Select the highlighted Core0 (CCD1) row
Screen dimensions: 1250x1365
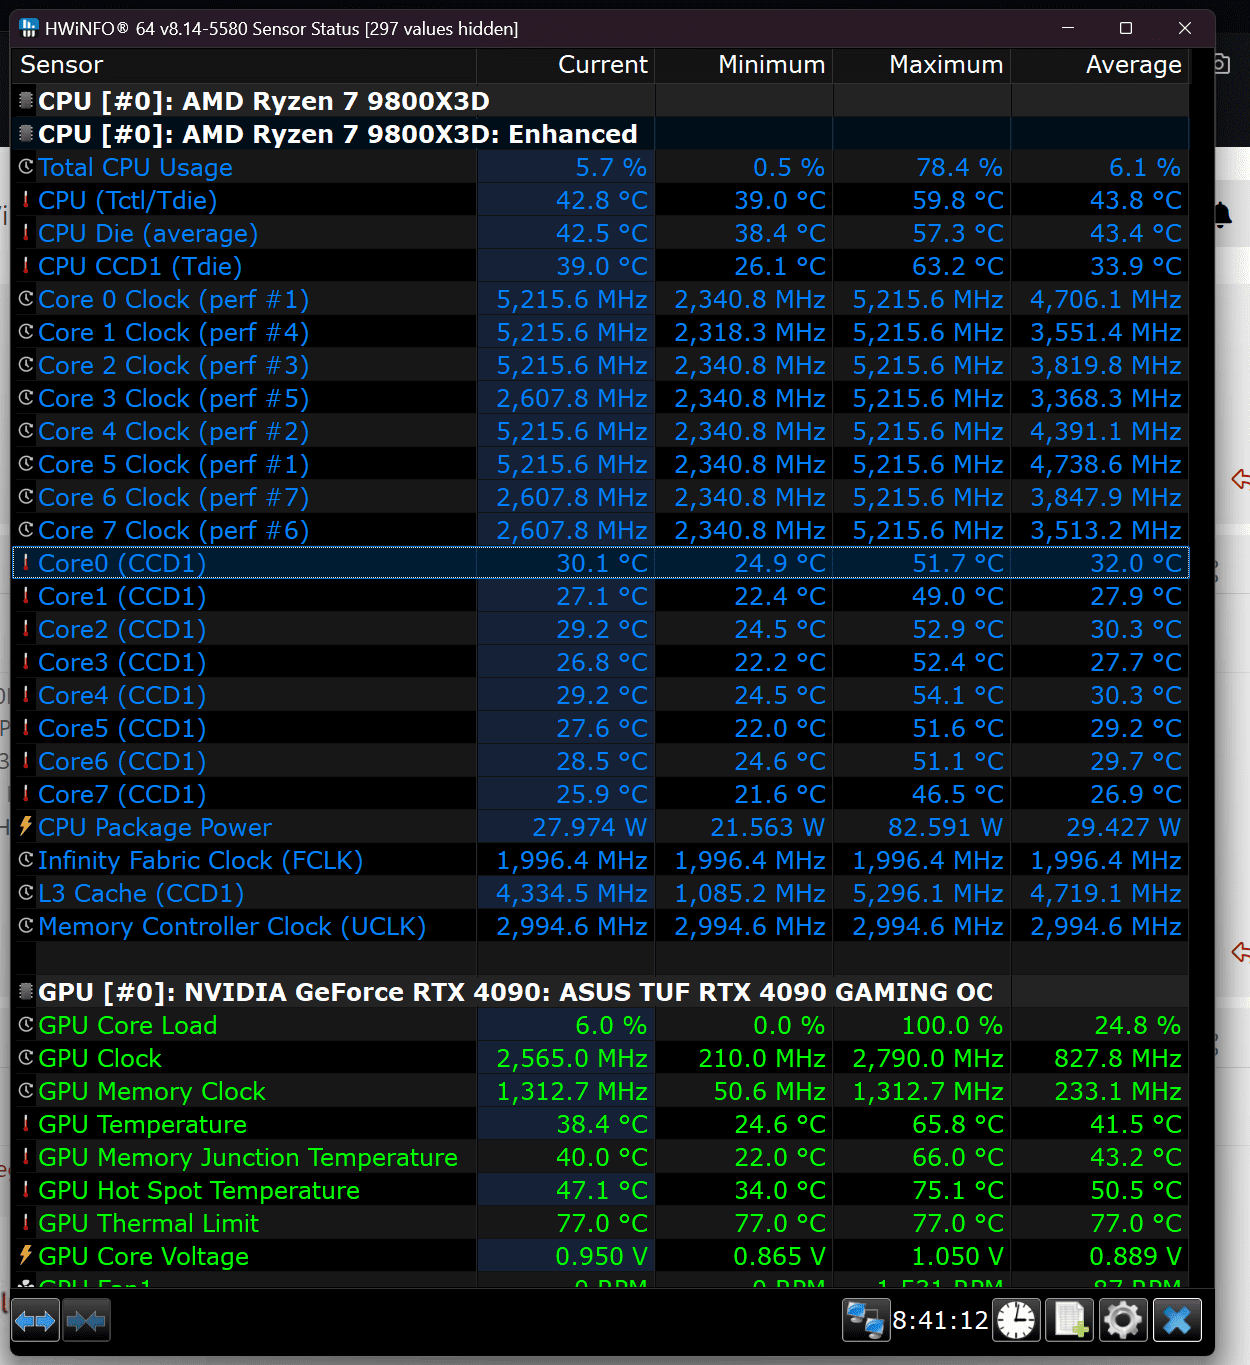pos(600,563)
